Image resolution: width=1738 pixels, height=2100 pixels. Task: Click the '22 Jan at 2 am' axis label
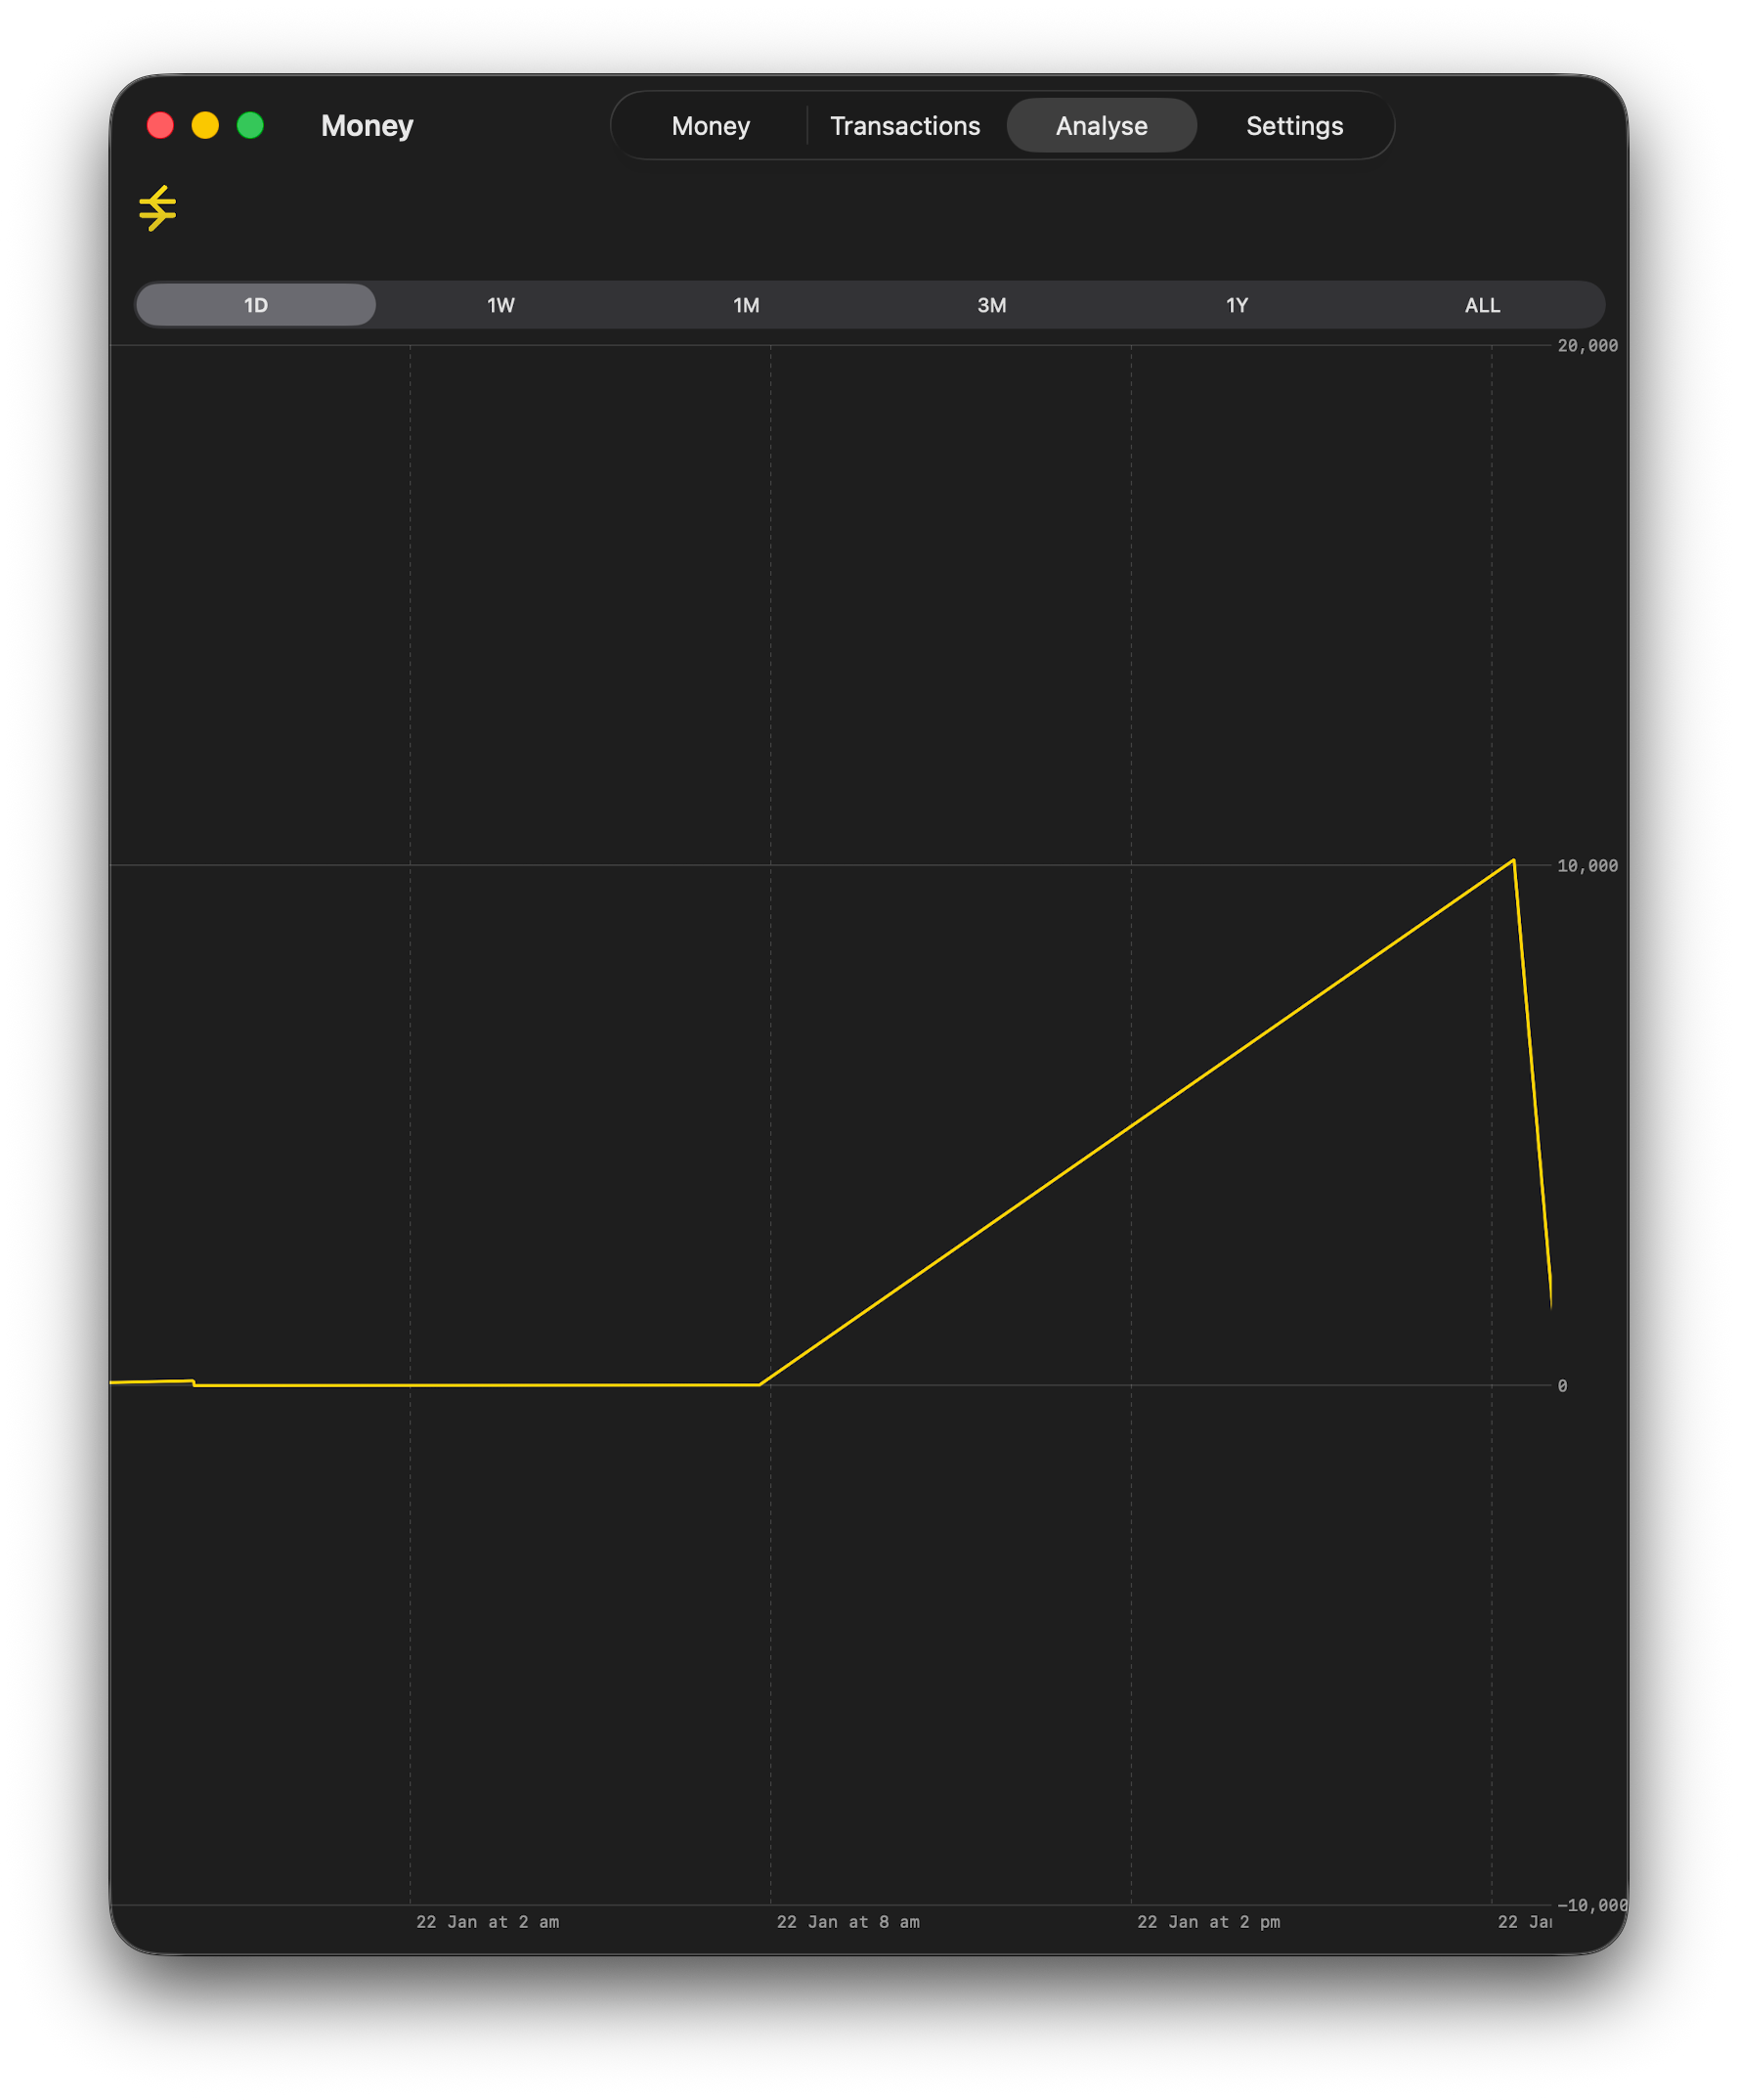tap(487, 1922)
